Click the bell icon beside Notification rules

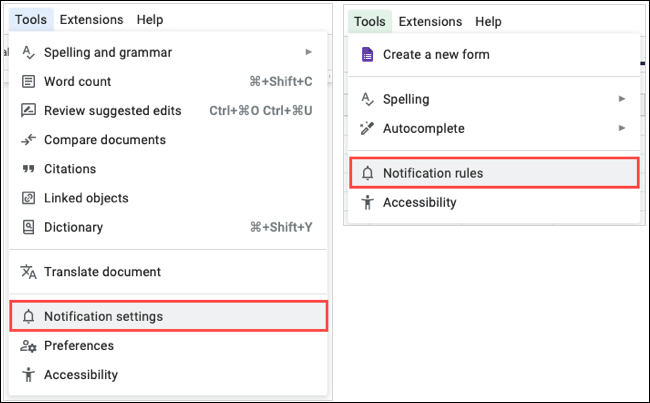pyautogui.click(x=367, y=173)
